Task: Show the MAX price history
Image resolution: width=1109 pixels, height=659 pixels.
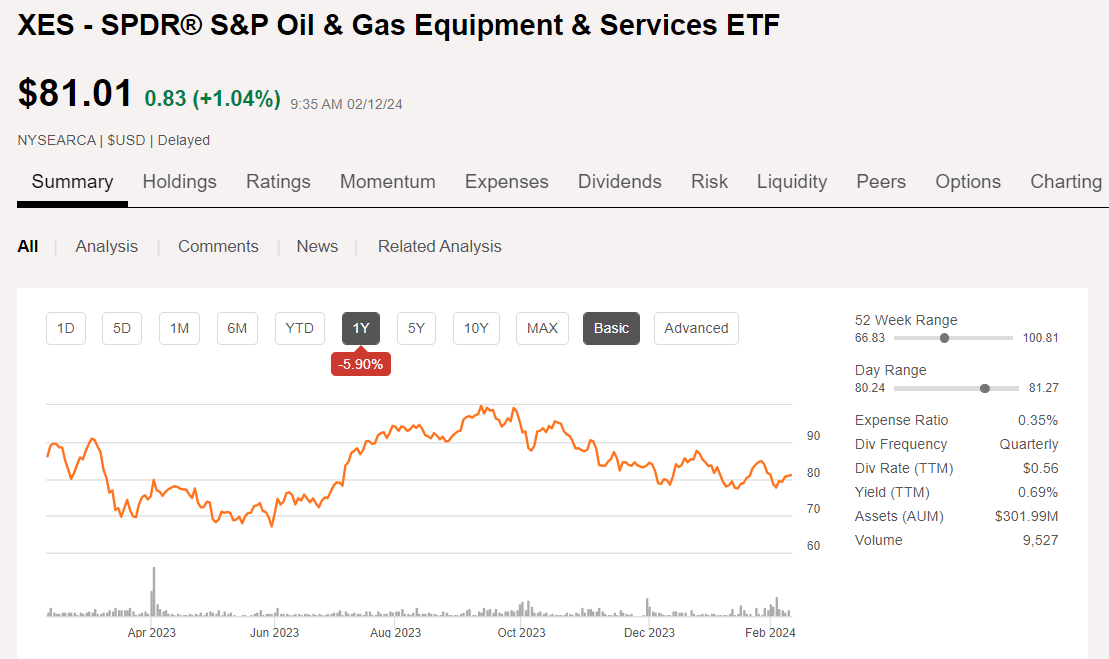Action: (x=542, y=328)
